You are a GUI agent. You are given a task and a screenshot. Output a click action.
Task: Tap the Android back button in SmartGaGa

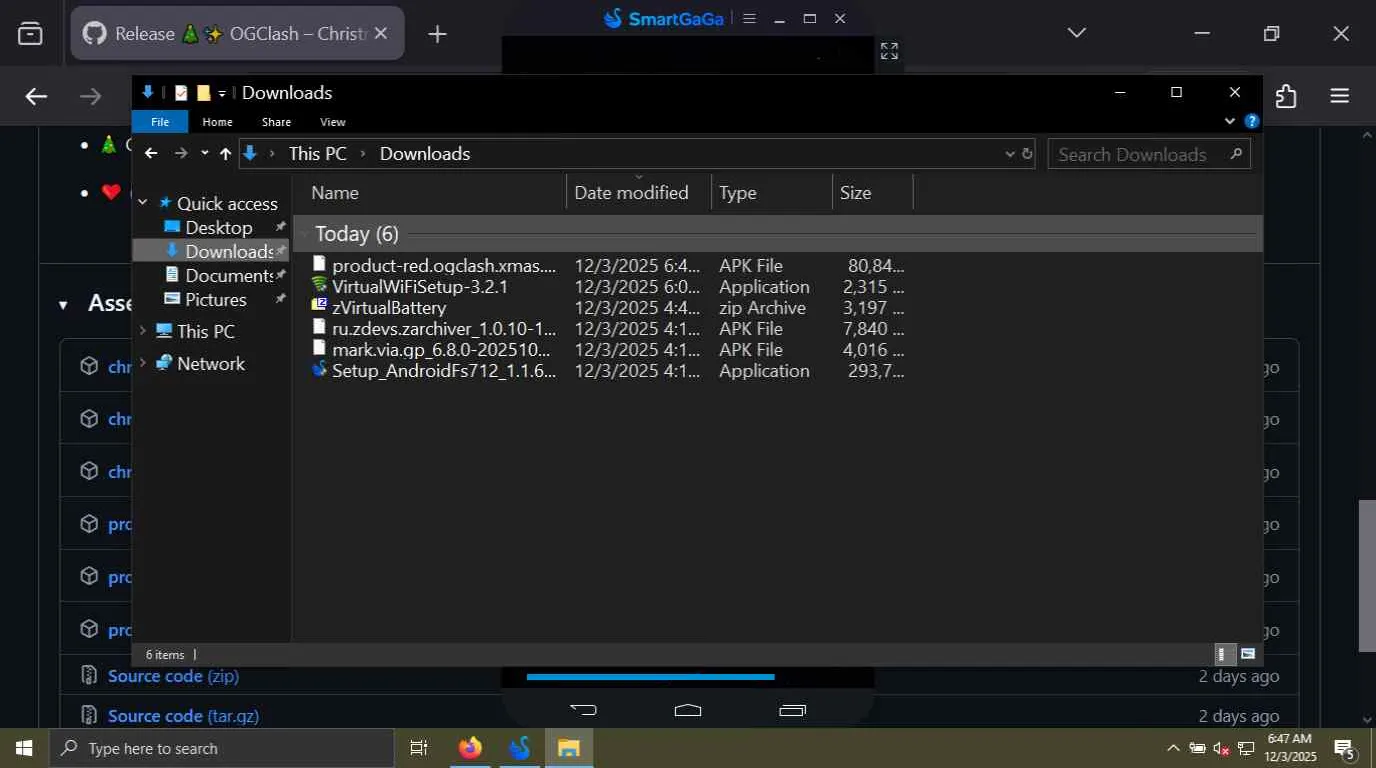click(x=583, y=710)
